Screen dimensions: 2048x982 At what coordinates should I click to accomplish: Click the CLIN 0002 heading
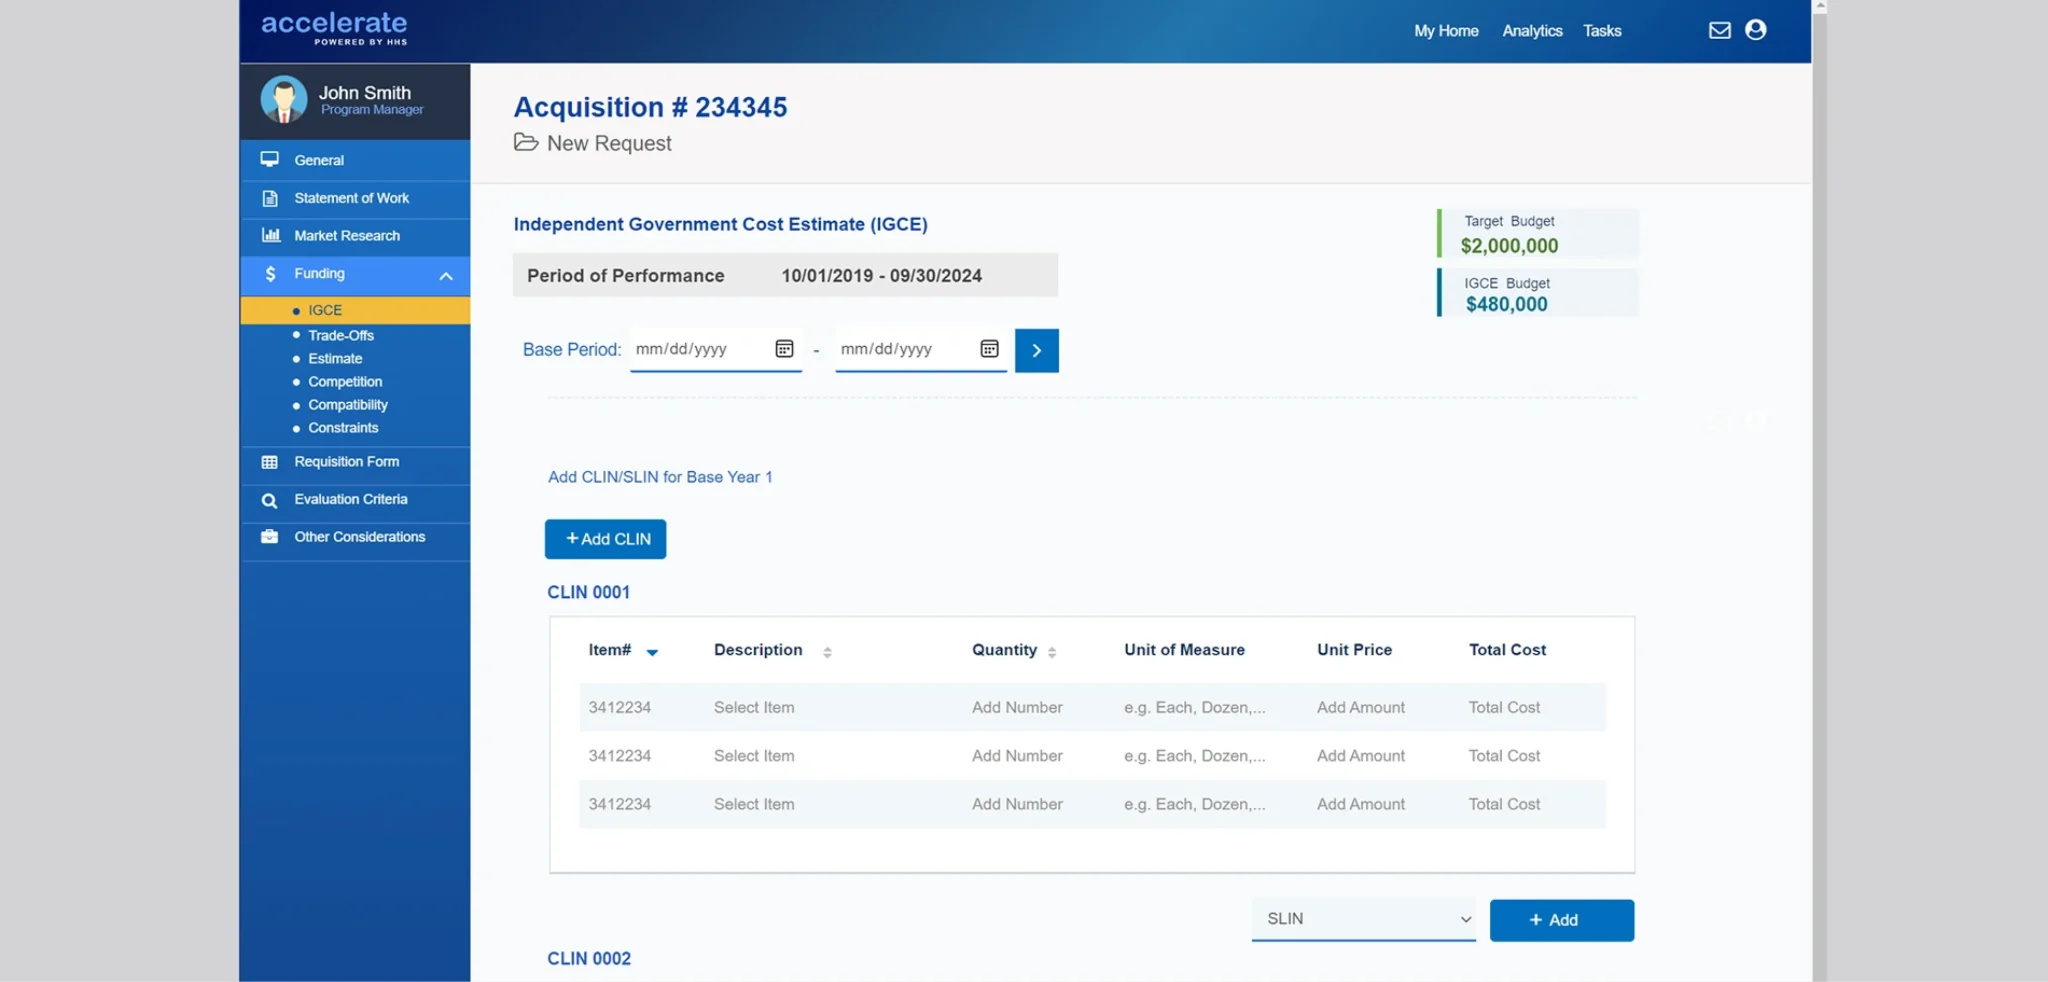[x=589, y=958]
